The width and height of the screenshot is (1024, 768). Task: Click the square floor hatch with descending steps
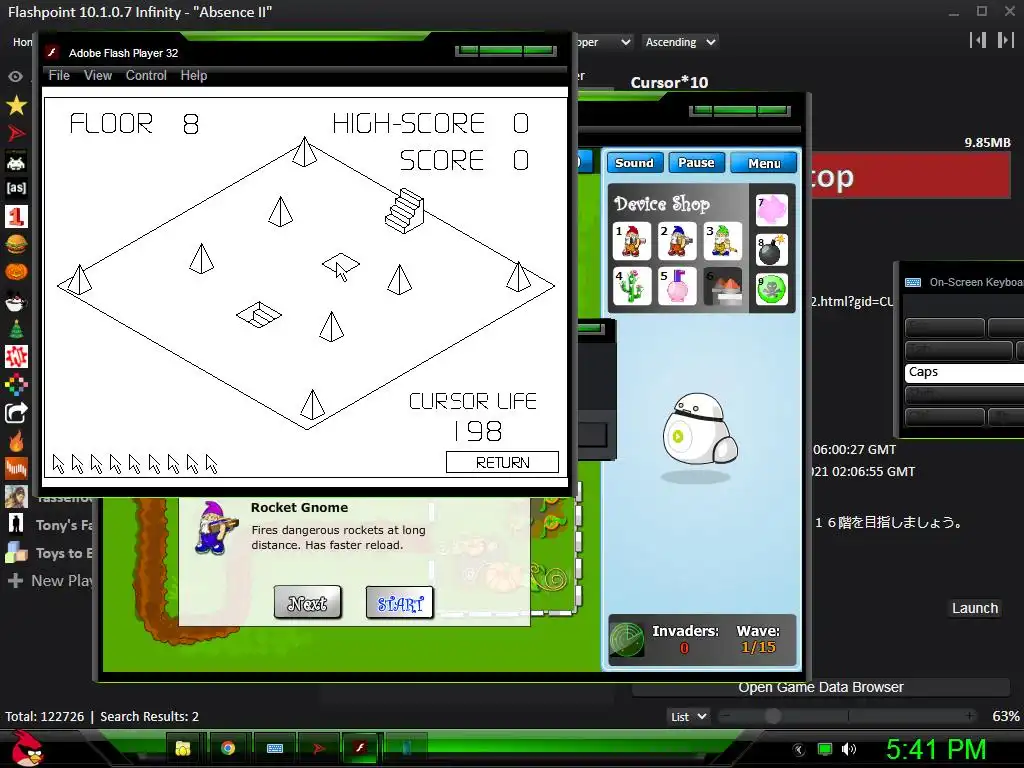tap(259, 314)
